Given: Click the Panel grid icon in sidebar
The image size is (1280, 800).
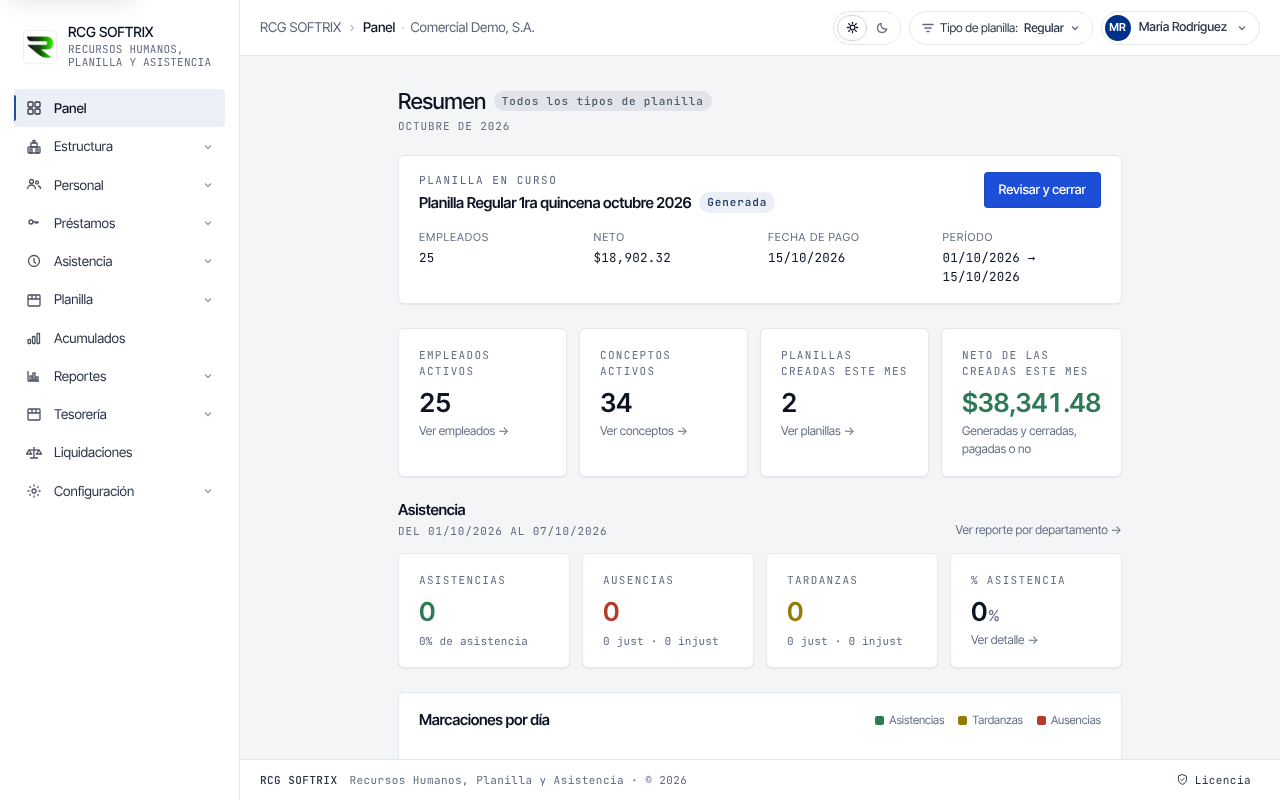Looking at the screenshot, I should [34, 108].
